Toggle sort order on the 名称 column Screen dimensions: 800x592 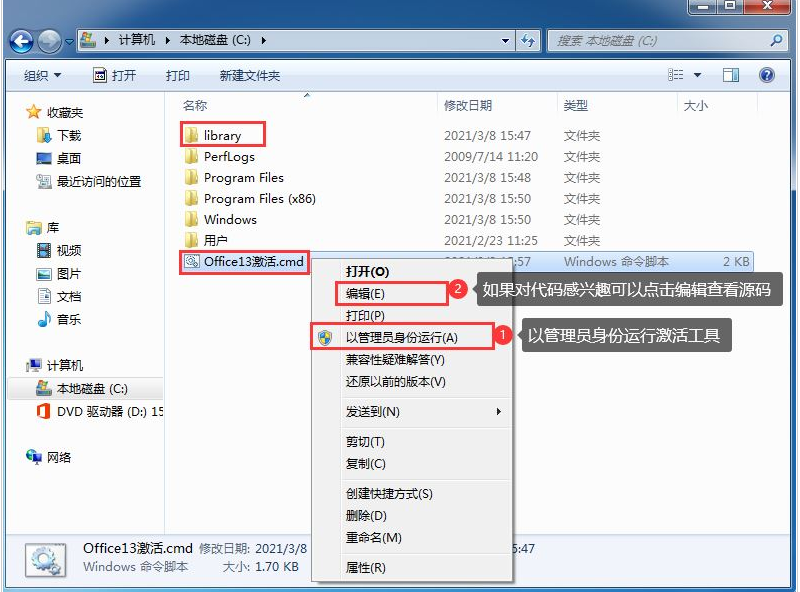coord(196,106)
